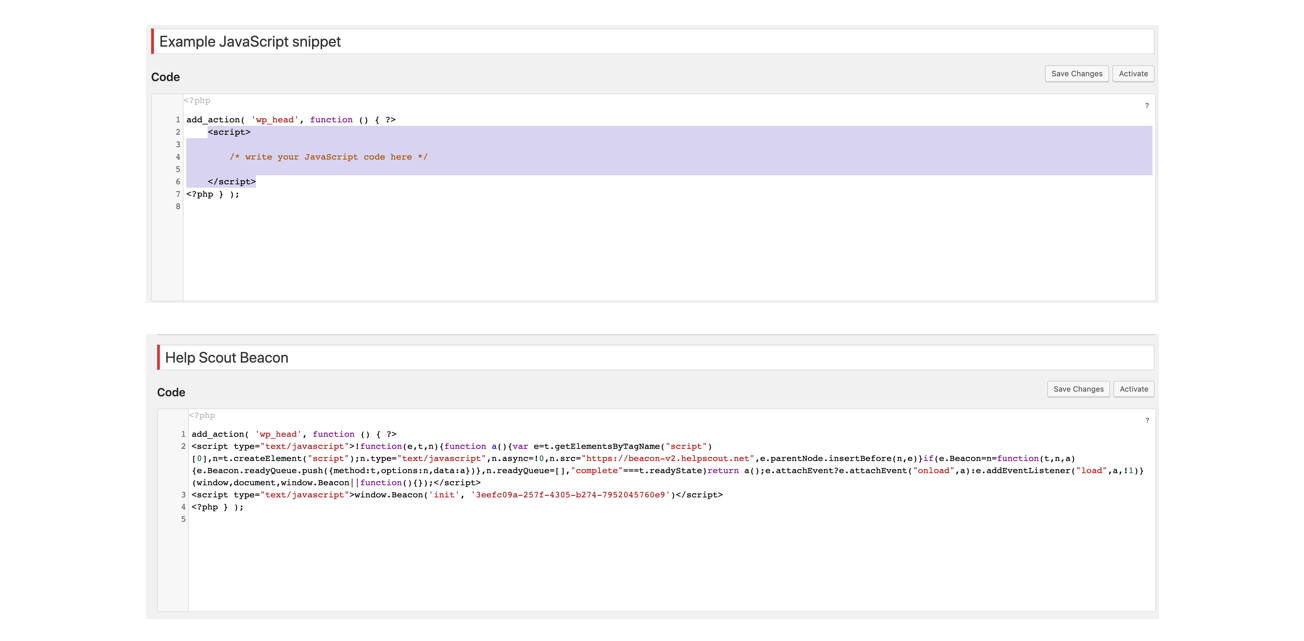The height and width of the screenshot is (641, 1304).
Task: Click the Beacon init ID string
Action: 570,495
